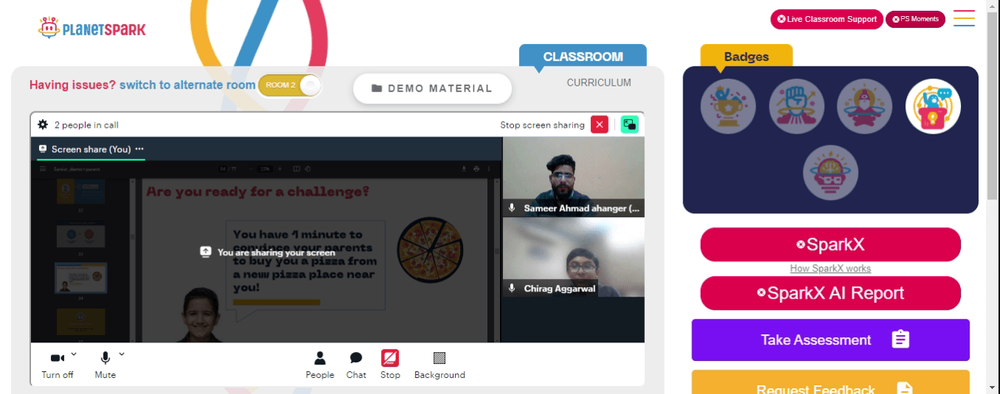Image resolution: width=1000 pixels, height=394 pixels.
Task: Click the red stop screen sharing X button
Action: [x=599, y=124]
